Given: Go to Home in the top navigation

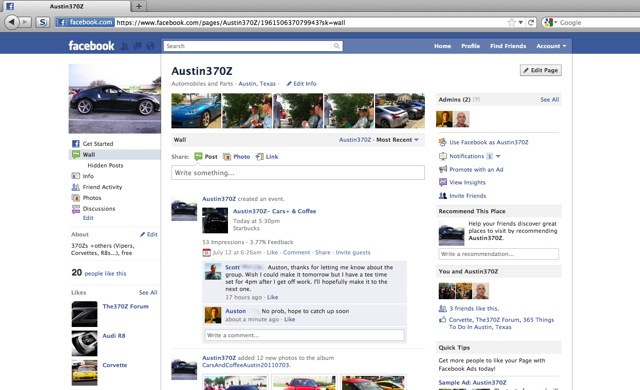Looking at the screenshot, I should coord(442,46).
